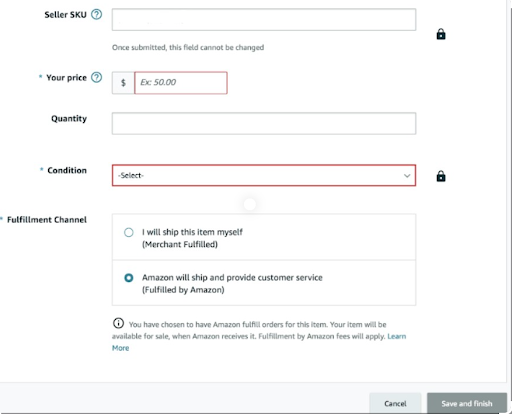Focus the Seller SKU input field
This screenshot has height=414, width=512.
pyautogui.click(x=264, y=20)
